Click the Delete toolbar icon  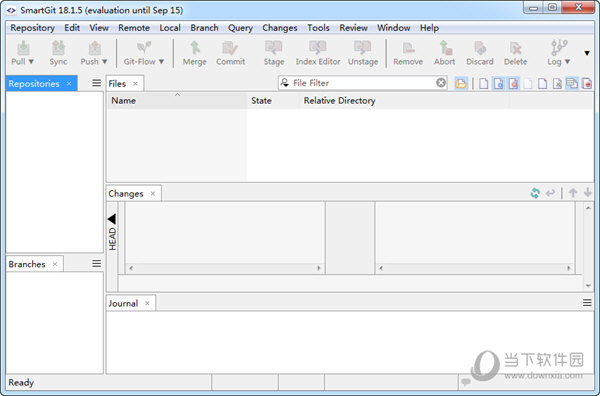[x=515, y=48]
